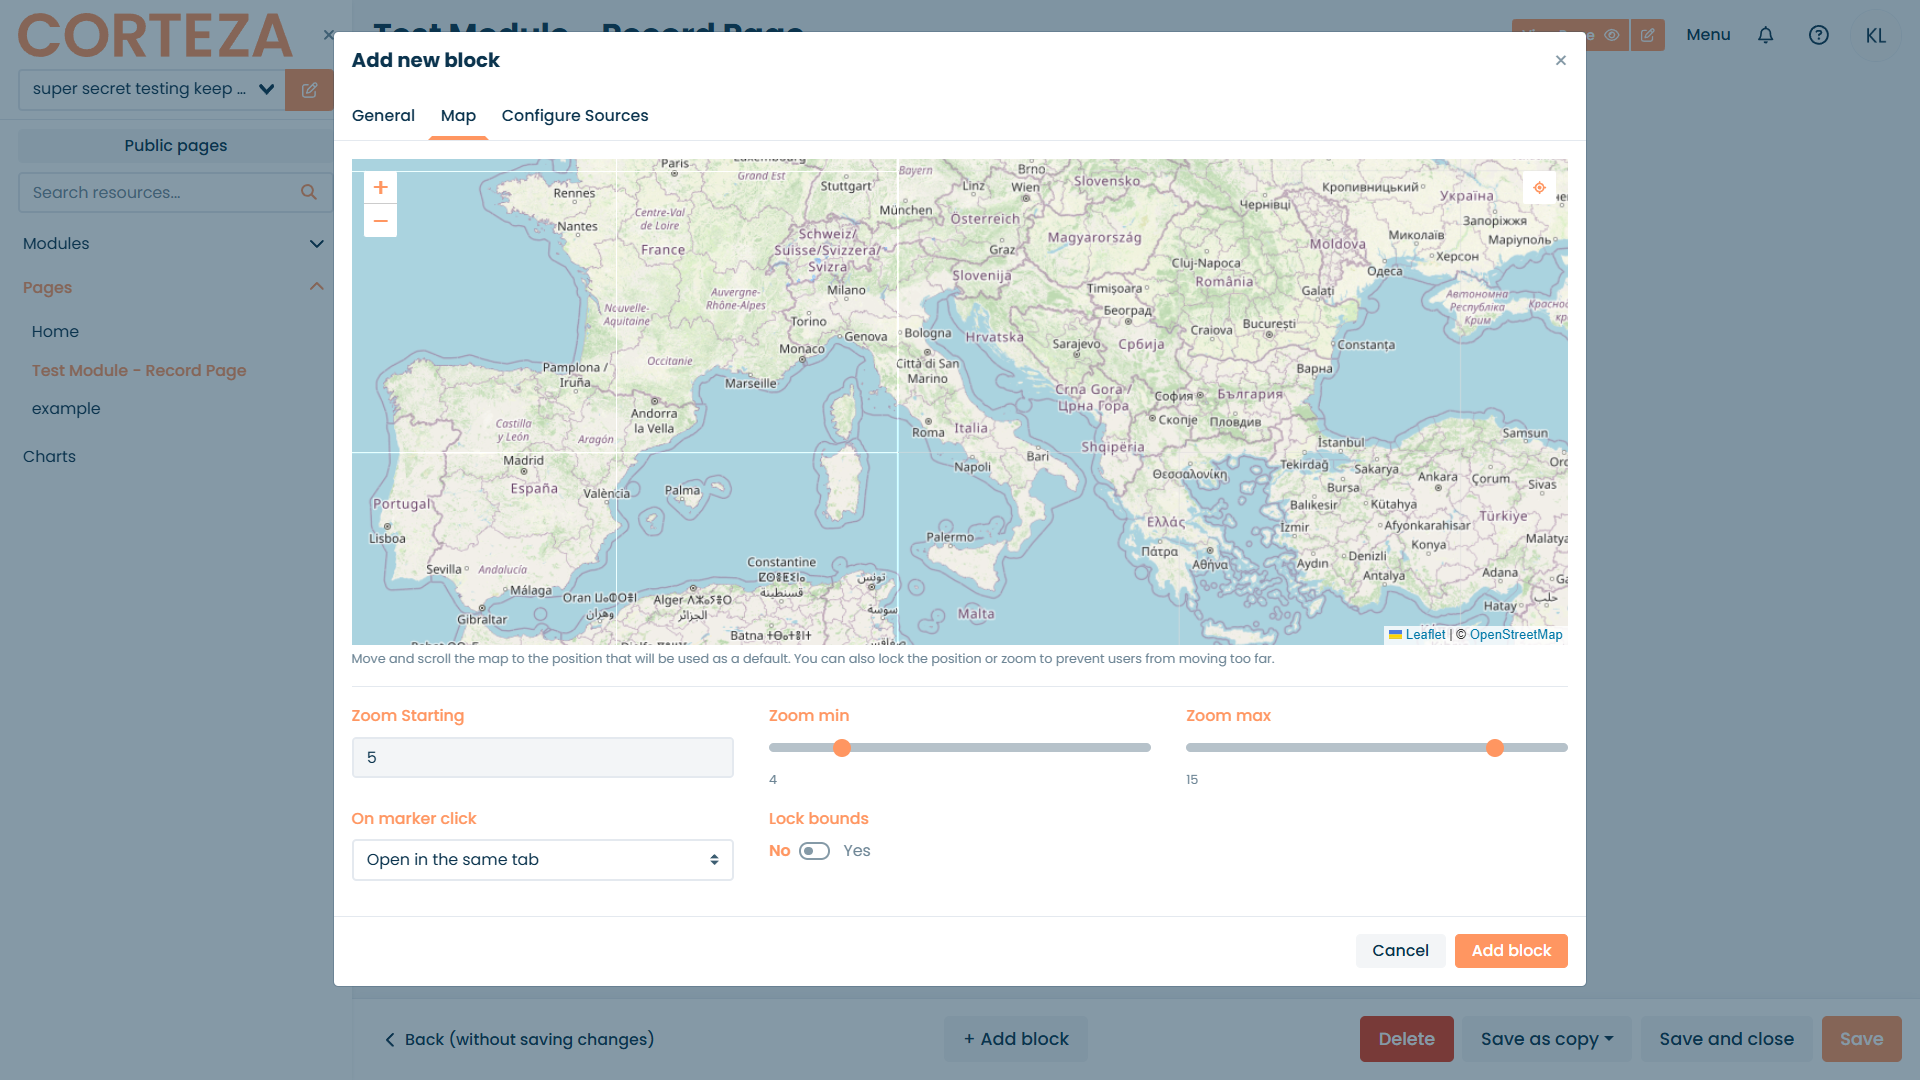Open the KL user avatar menu
Viewport: 1920px width, 1080px height.
coord(1875,36)
